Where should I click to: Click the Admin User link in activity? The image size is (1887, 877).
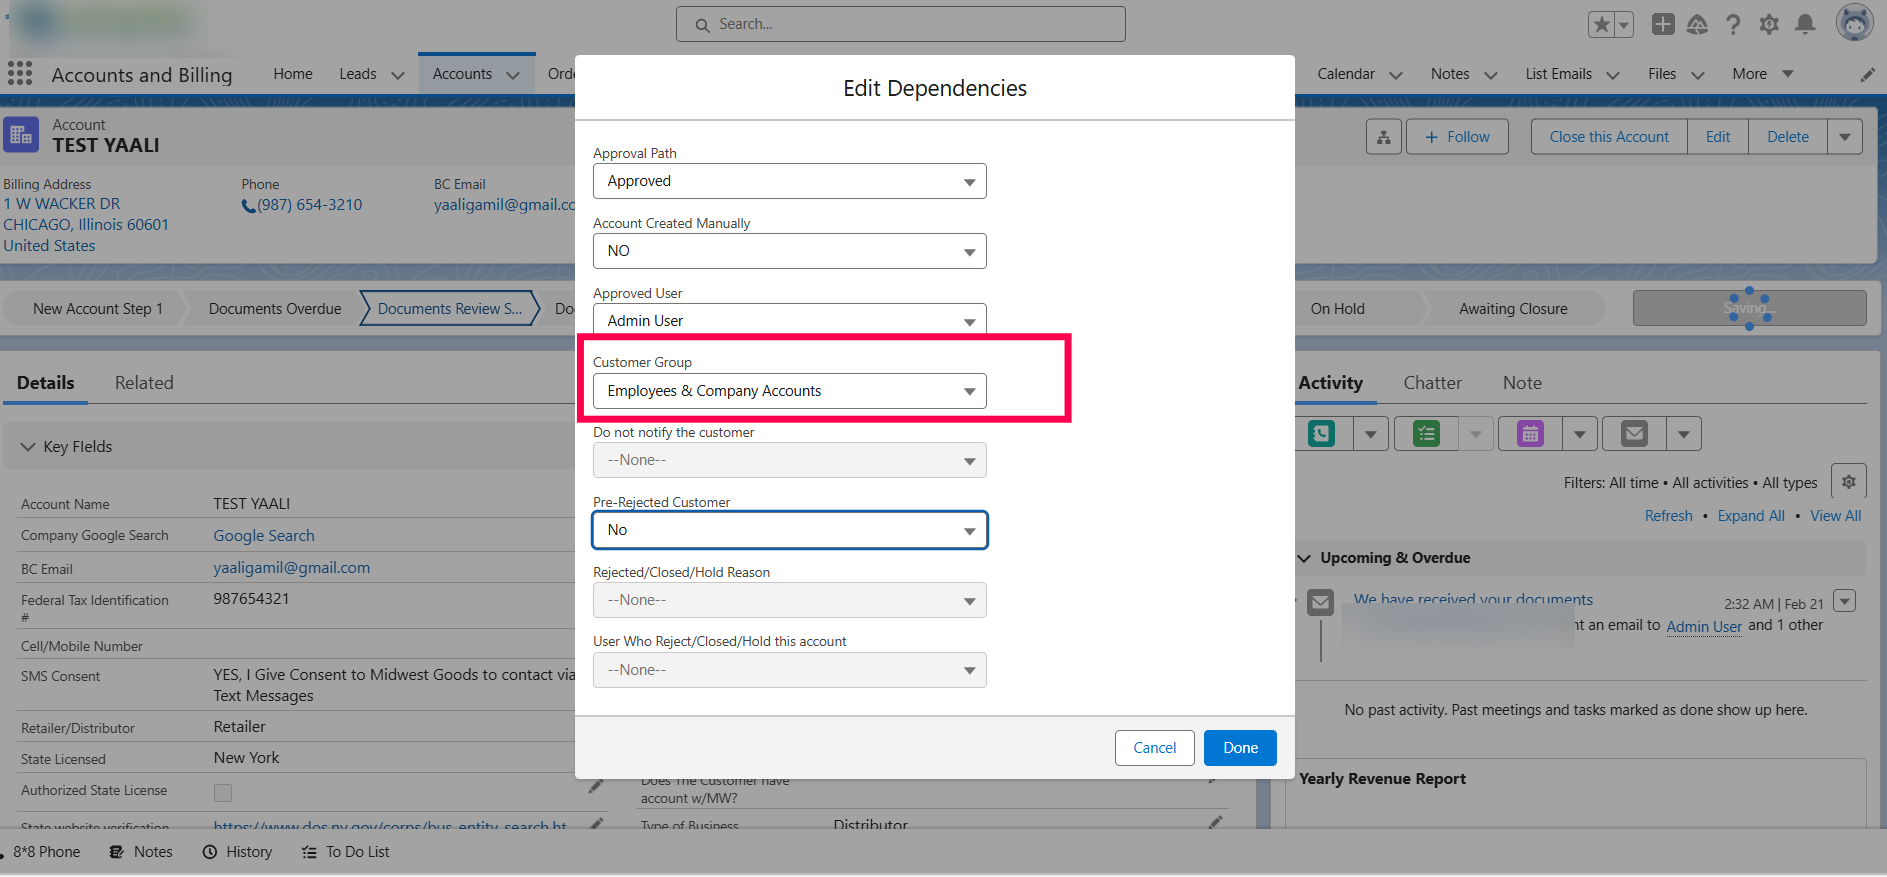(1704, 626)
